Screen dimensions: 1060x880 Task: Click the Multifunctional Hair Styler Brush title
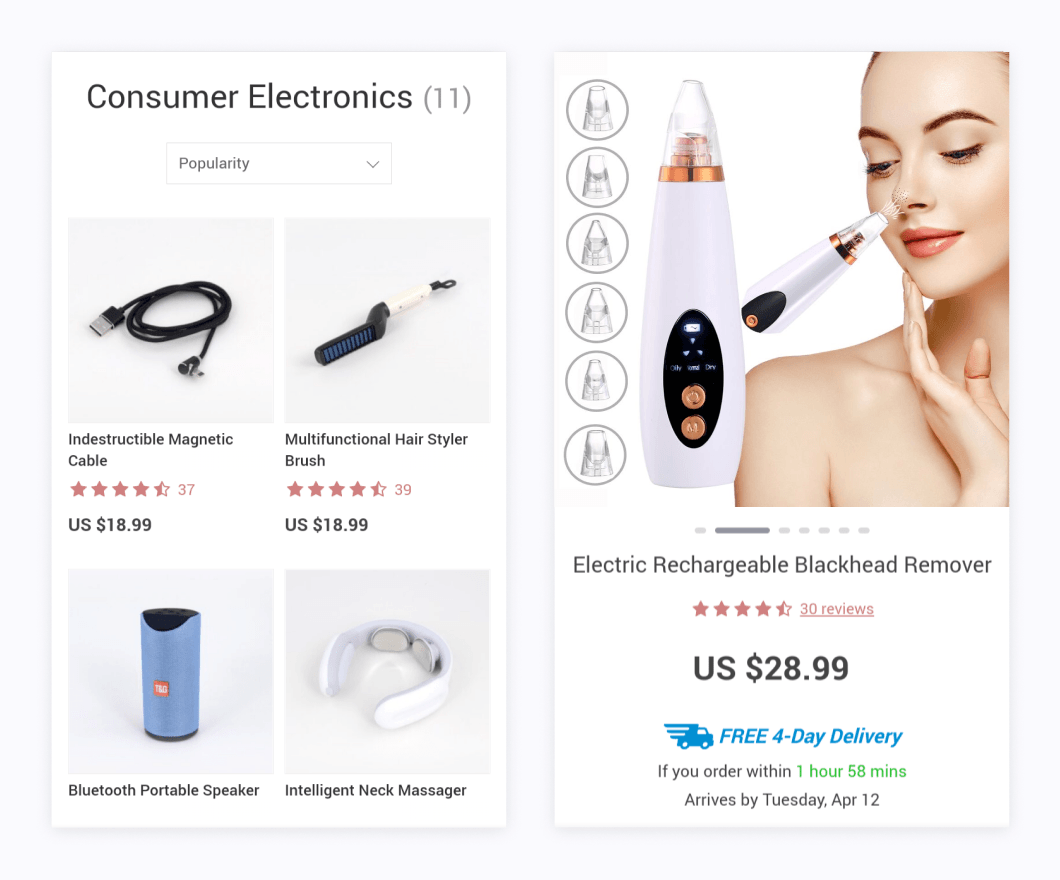point(376,449)
